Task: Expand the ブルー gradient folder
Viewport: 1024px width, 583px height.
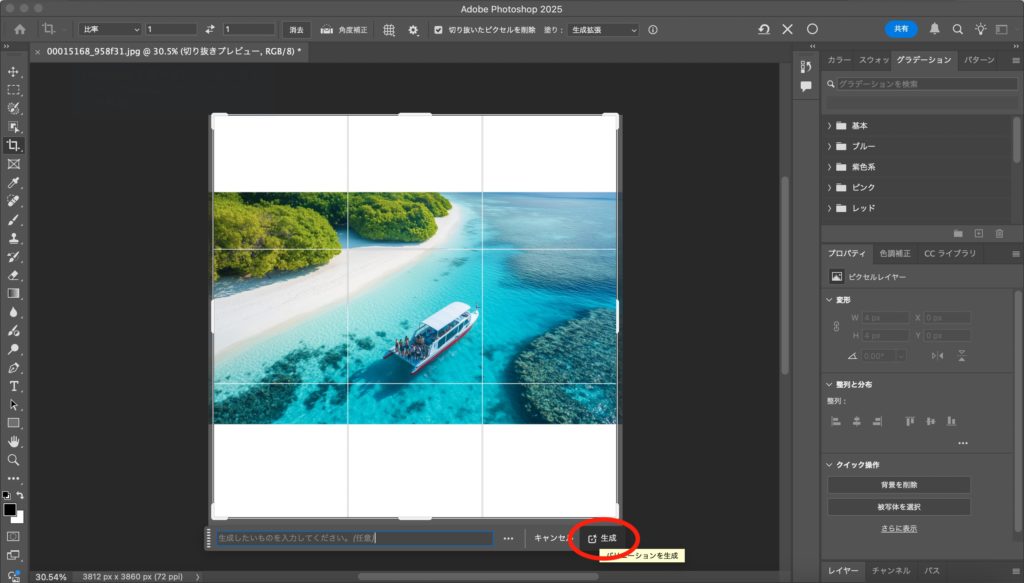Action: tap(830, 146)
